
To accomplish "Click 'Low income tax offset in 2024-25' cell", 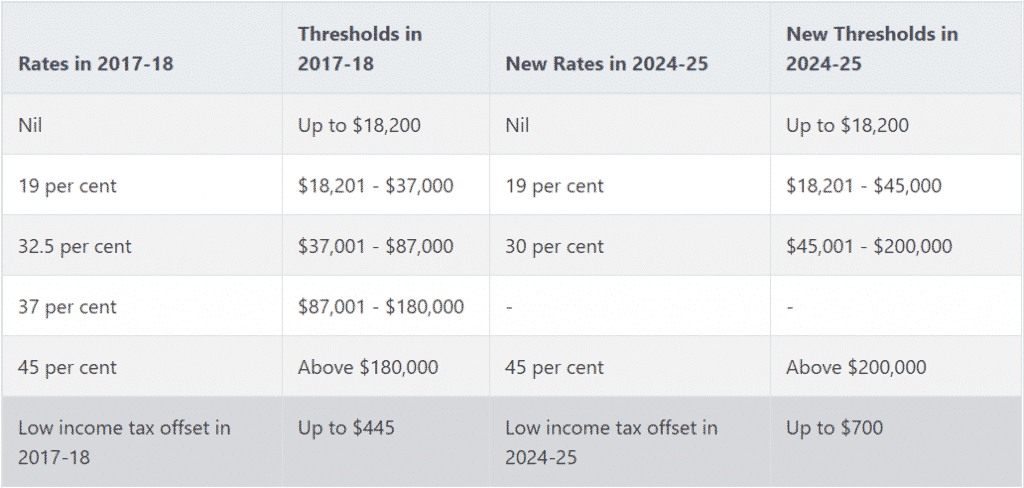I will [611, 441].
